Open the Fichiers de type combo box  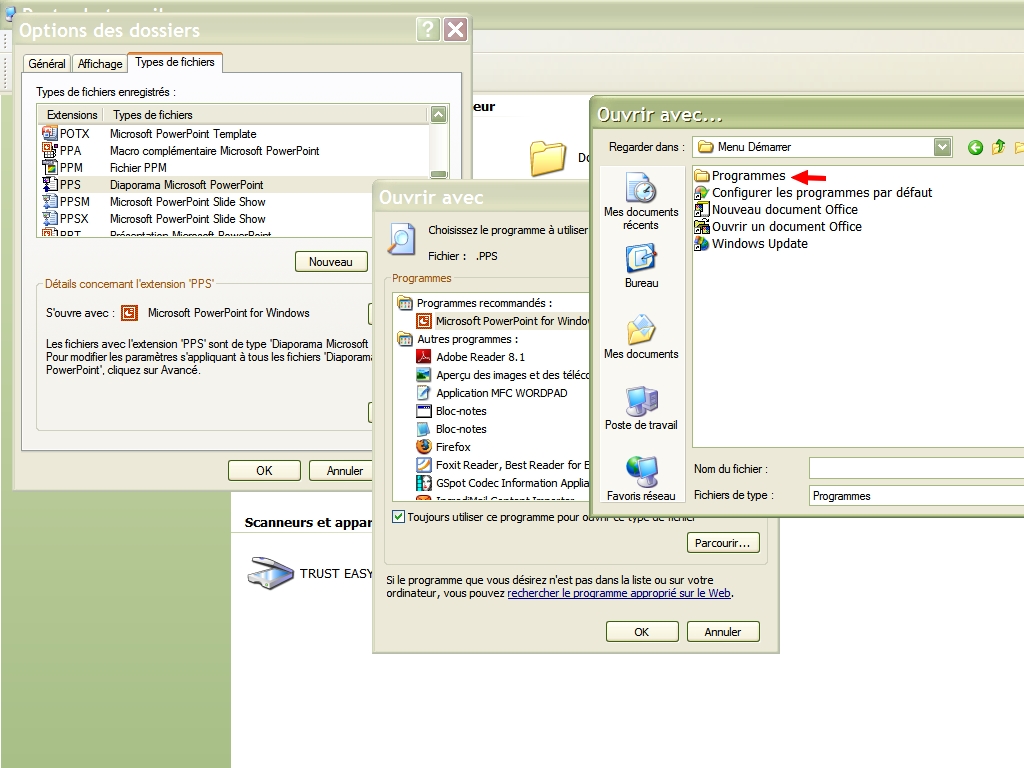coord(915,496)
